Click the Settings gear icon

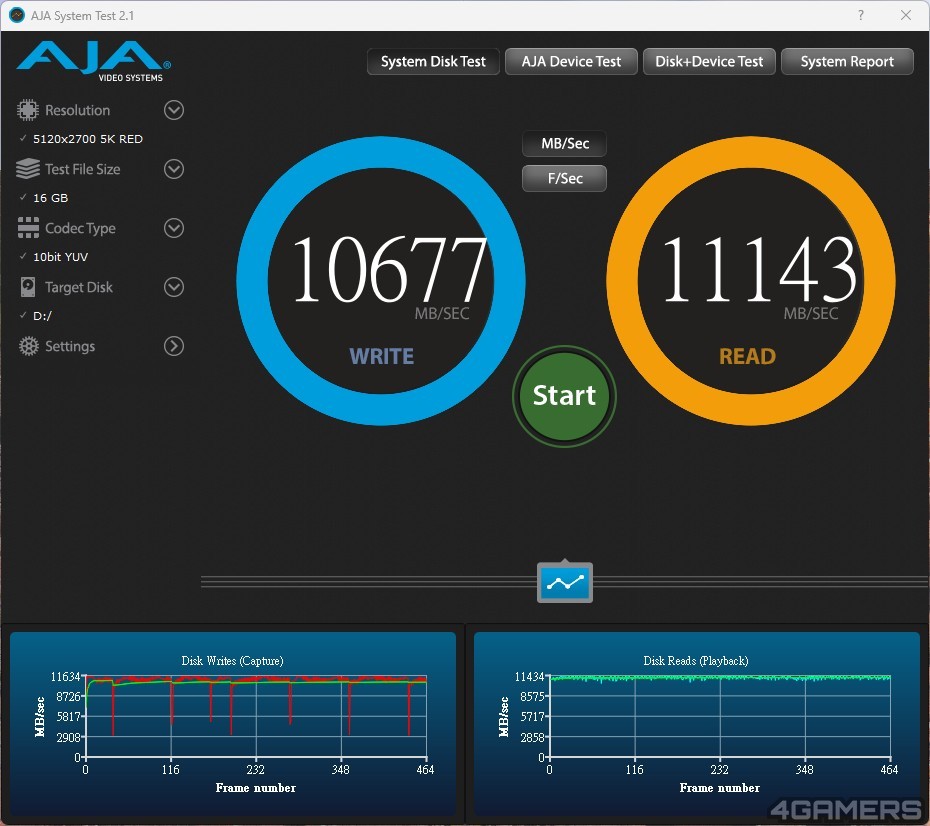point(28,346)
